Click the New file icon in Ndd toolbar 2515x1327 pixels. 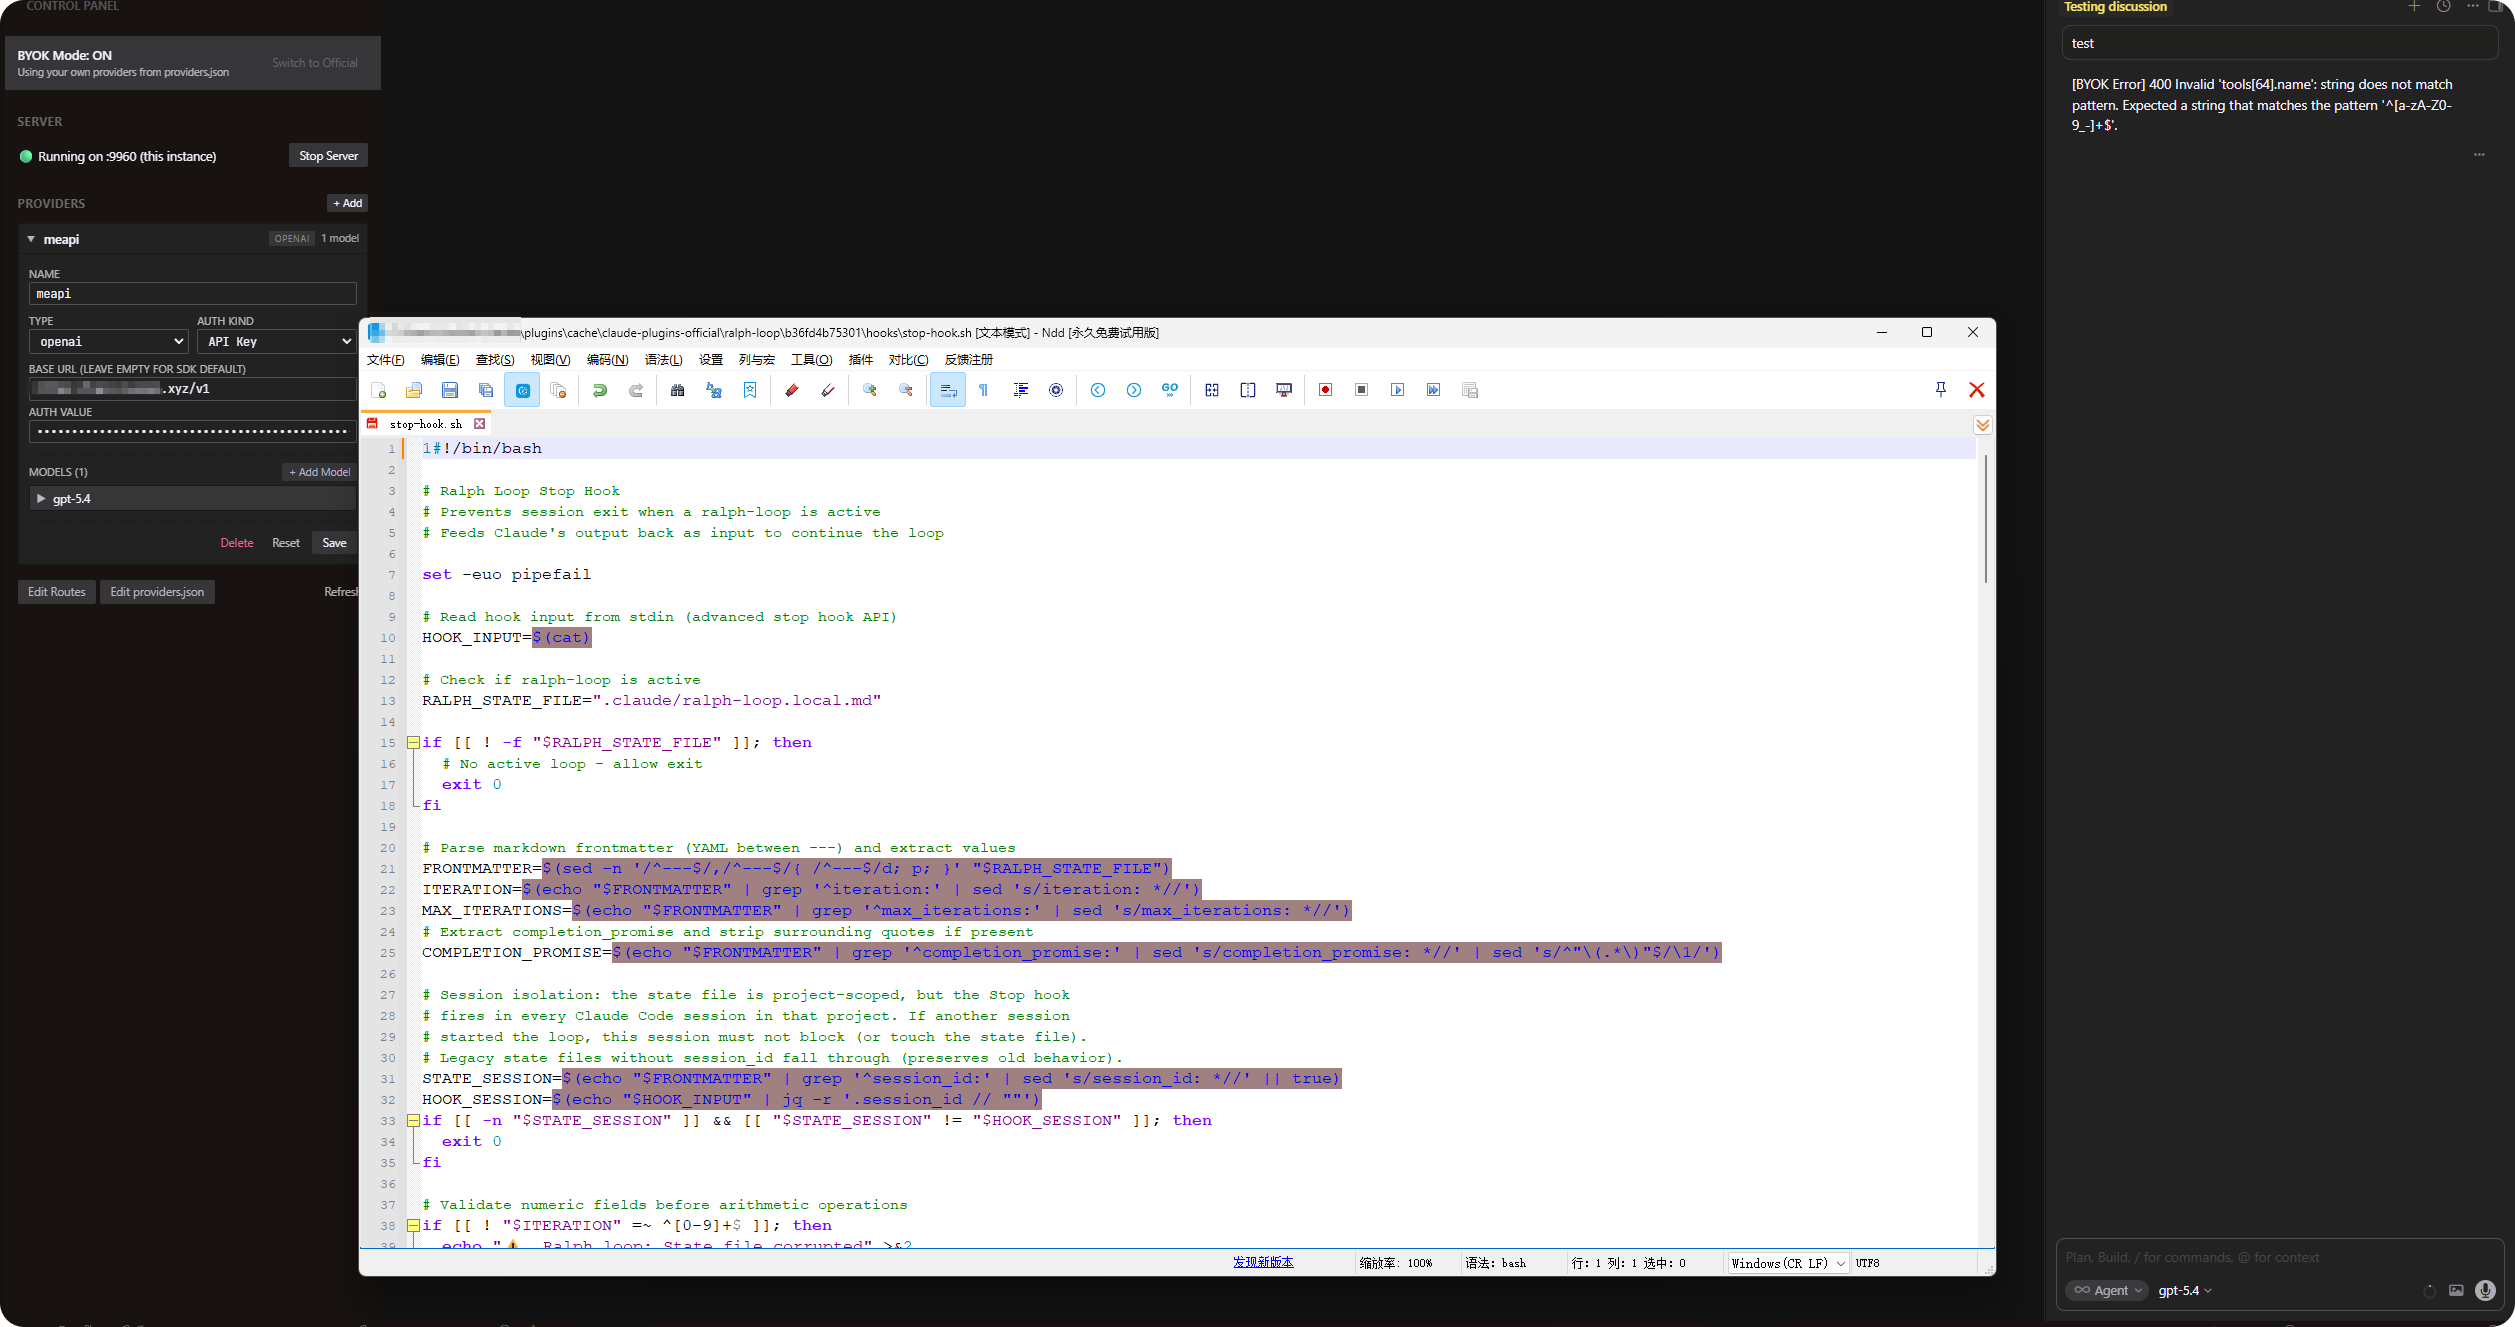(x=378, y=390)
